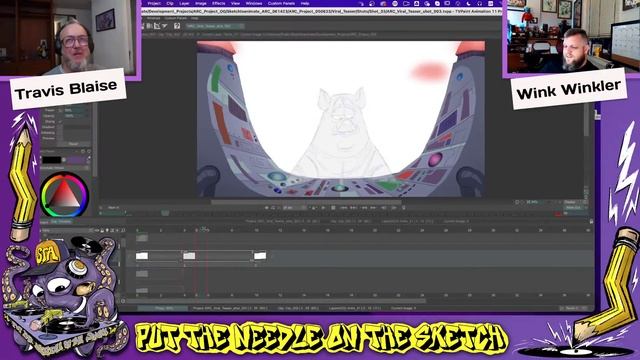Open the Layer menu
Image resolution: width=640 pixels, height=360 pixels.
coord(184,3)
